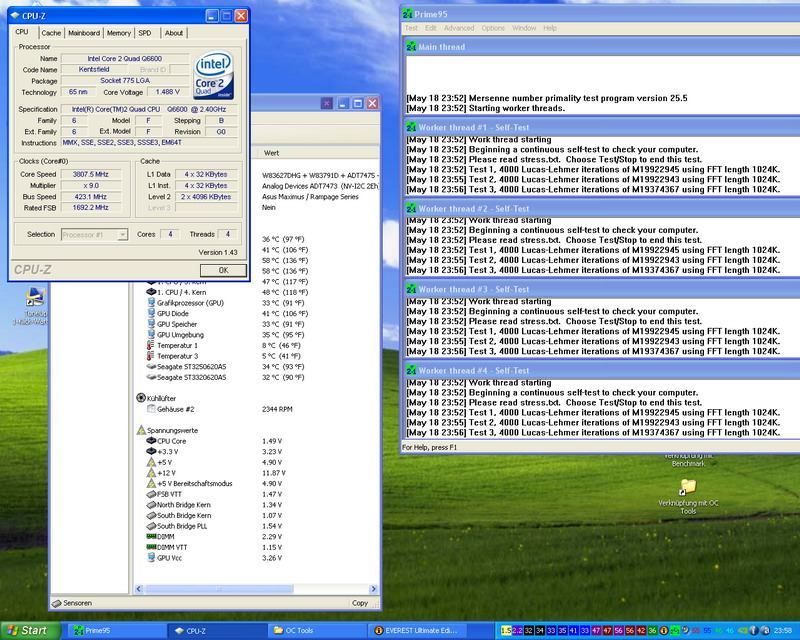Switch to the Cache tab in CPU-Z
800x640 pixels.
pyautogui.click(x=51, y=33)
